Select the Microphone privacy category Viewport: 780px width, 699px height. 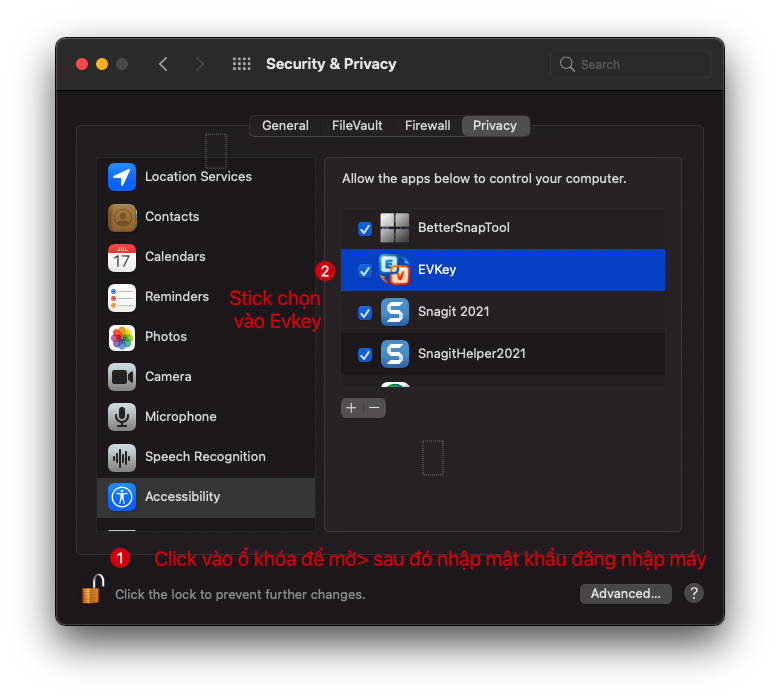[180, 417]
